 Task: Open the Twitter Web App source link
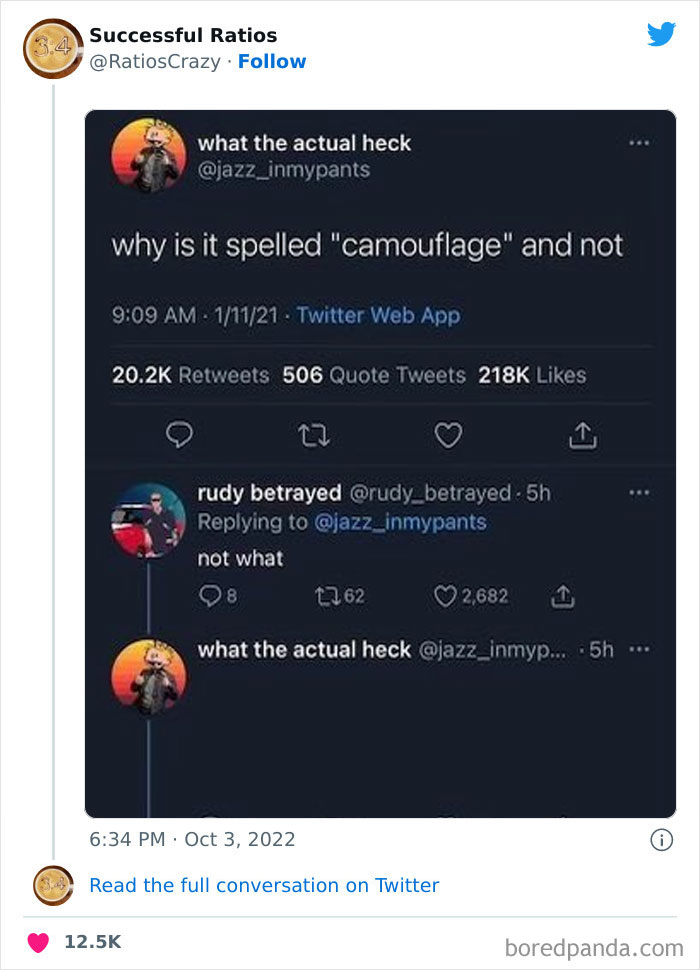(x=378, y=315)
